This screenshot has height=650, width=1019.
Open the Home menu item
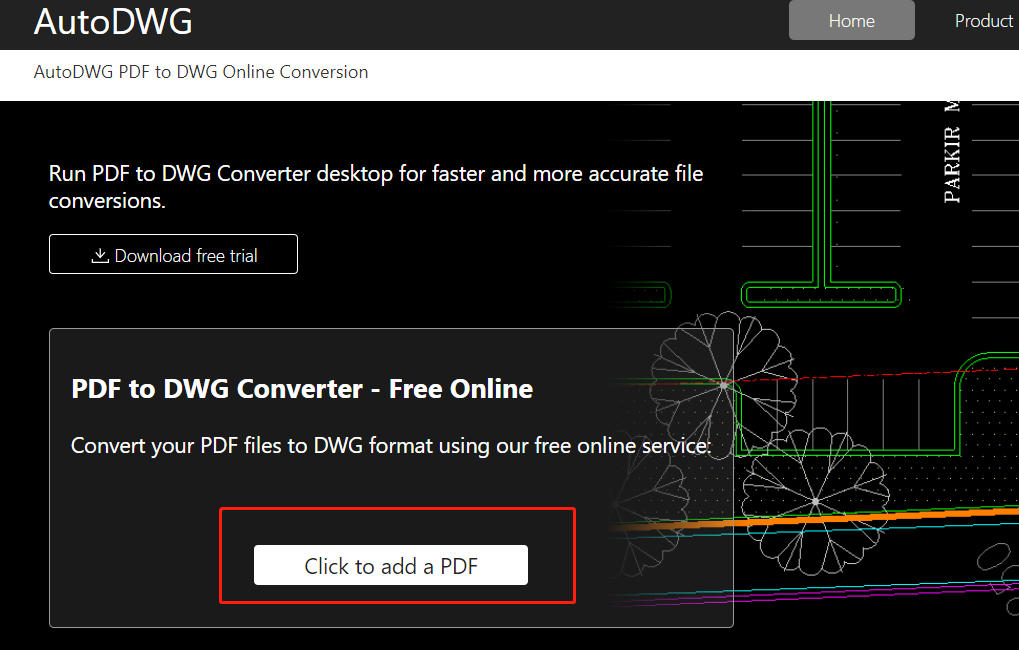(851, 20)
